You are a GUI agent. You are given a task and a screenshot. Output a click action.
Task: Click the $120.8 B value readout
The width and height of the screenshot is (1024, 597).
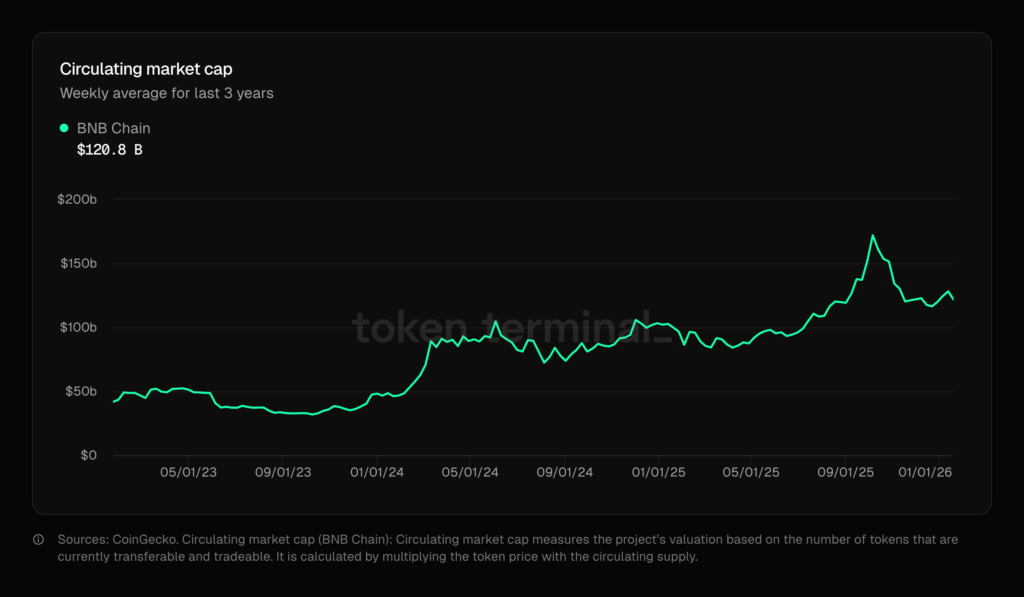click(110, 150)
